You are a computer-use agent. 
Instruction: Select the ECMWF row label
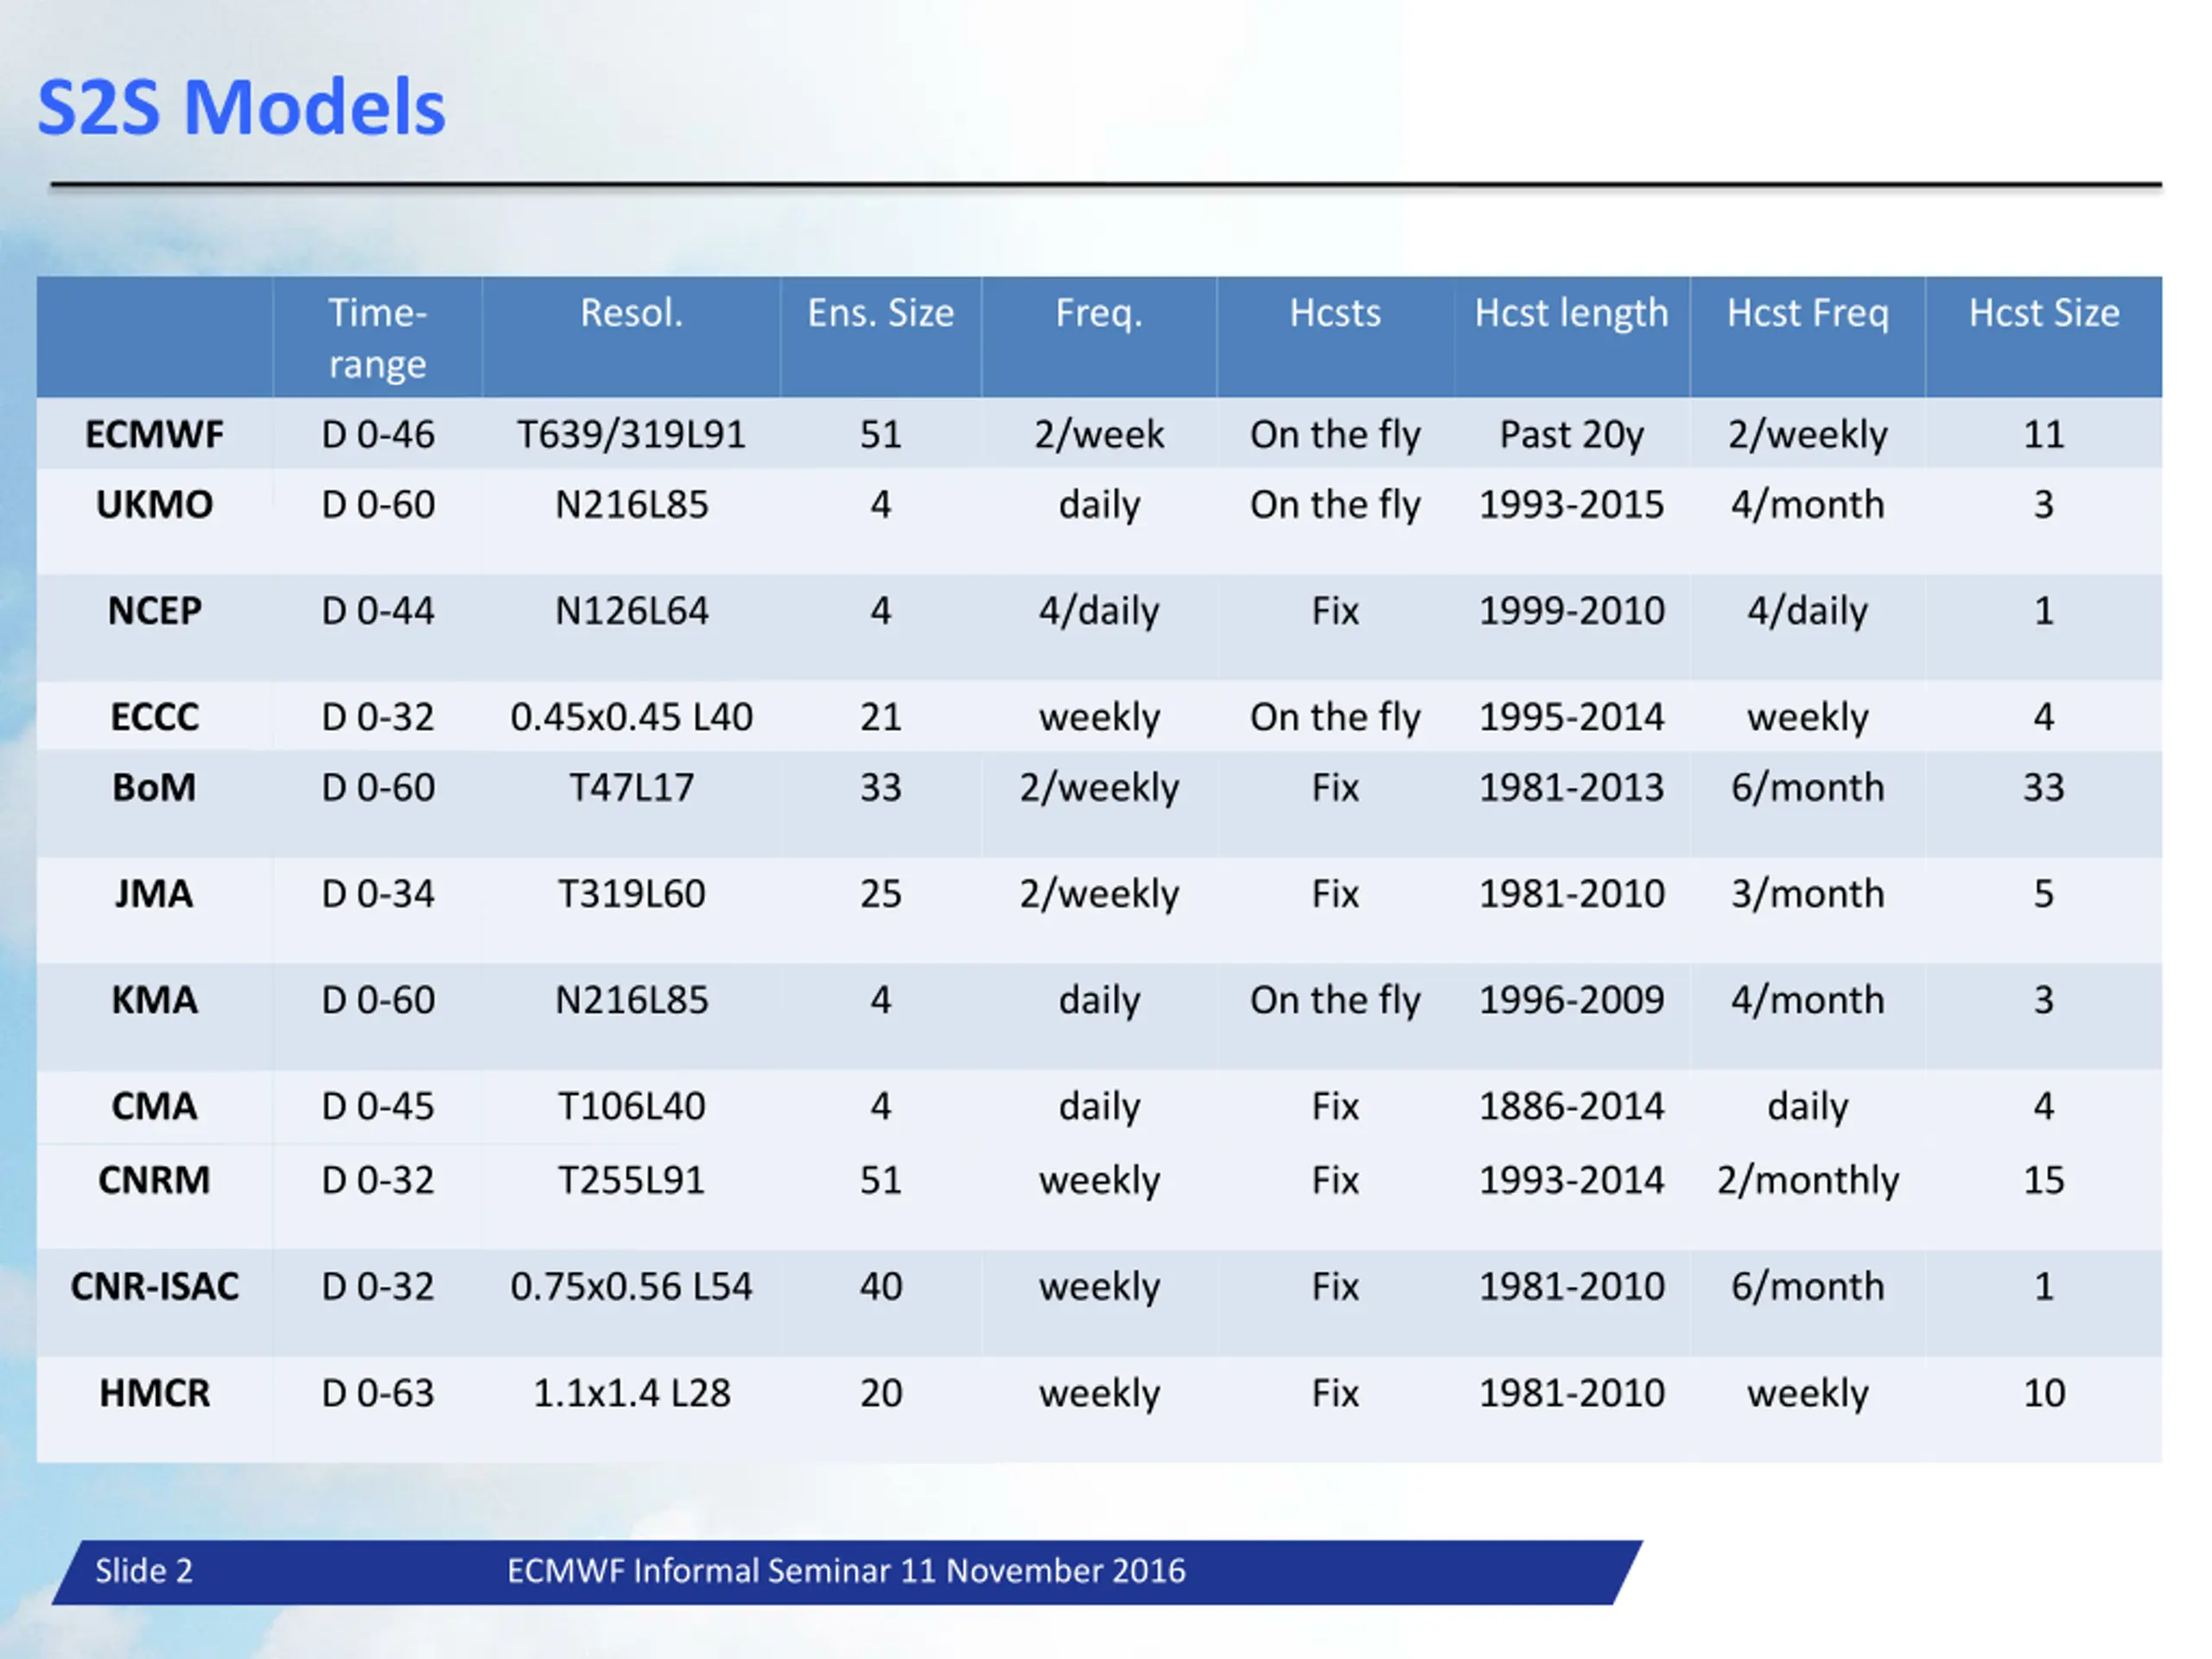[155, 434]
